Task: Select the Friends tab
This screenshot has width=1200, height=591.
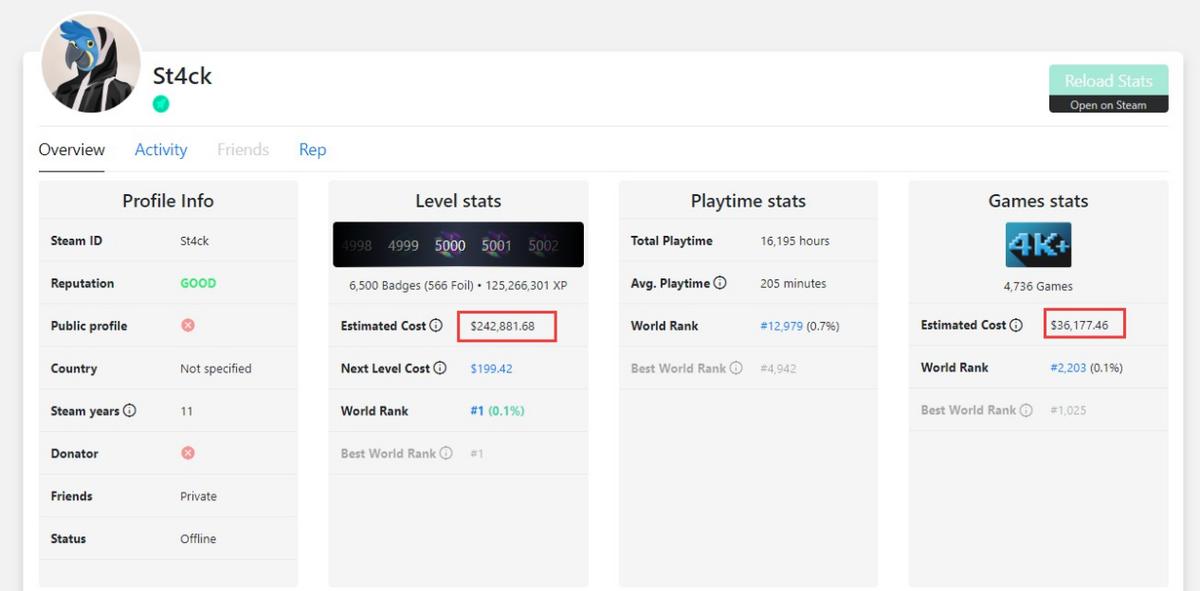Action: click(x=243, y=149)
